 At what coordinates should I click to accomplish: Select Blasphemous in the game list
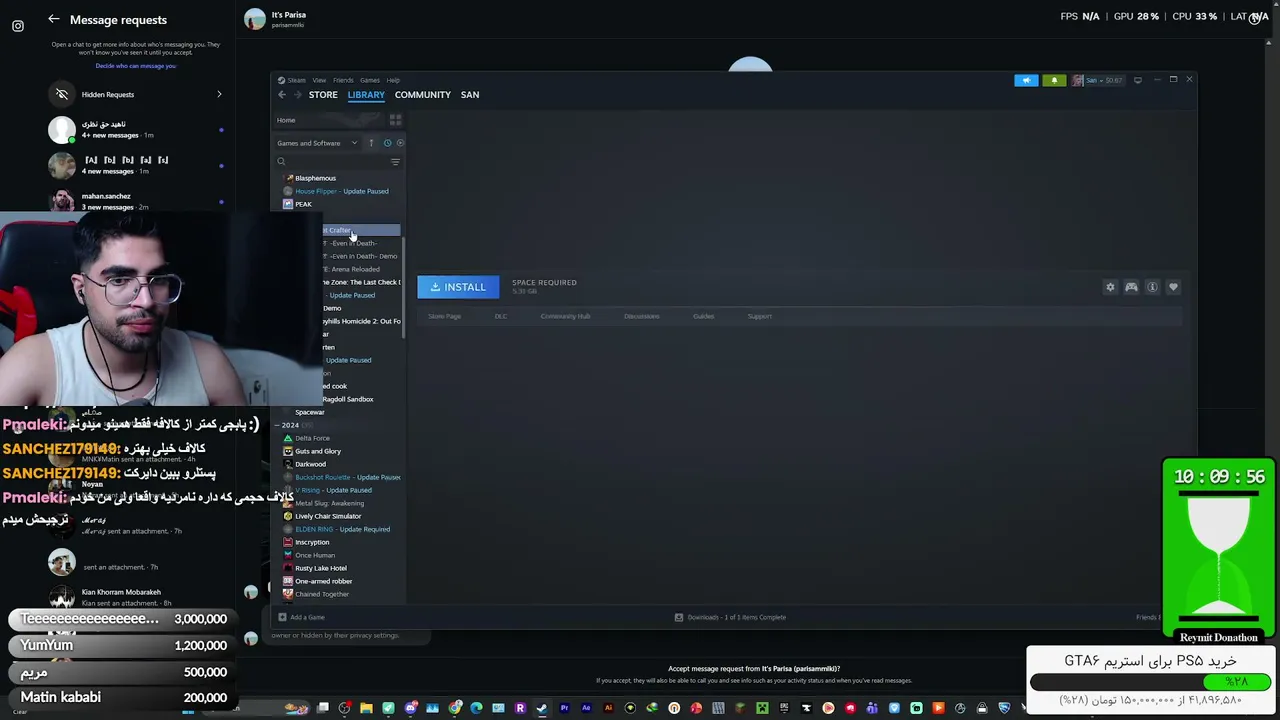(x=315, y=178)
